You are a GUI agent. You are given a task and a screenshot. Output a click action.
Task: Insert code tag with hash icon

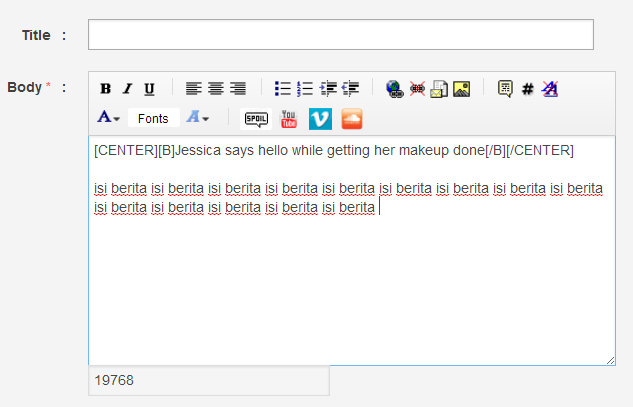[x=527, y=89]
